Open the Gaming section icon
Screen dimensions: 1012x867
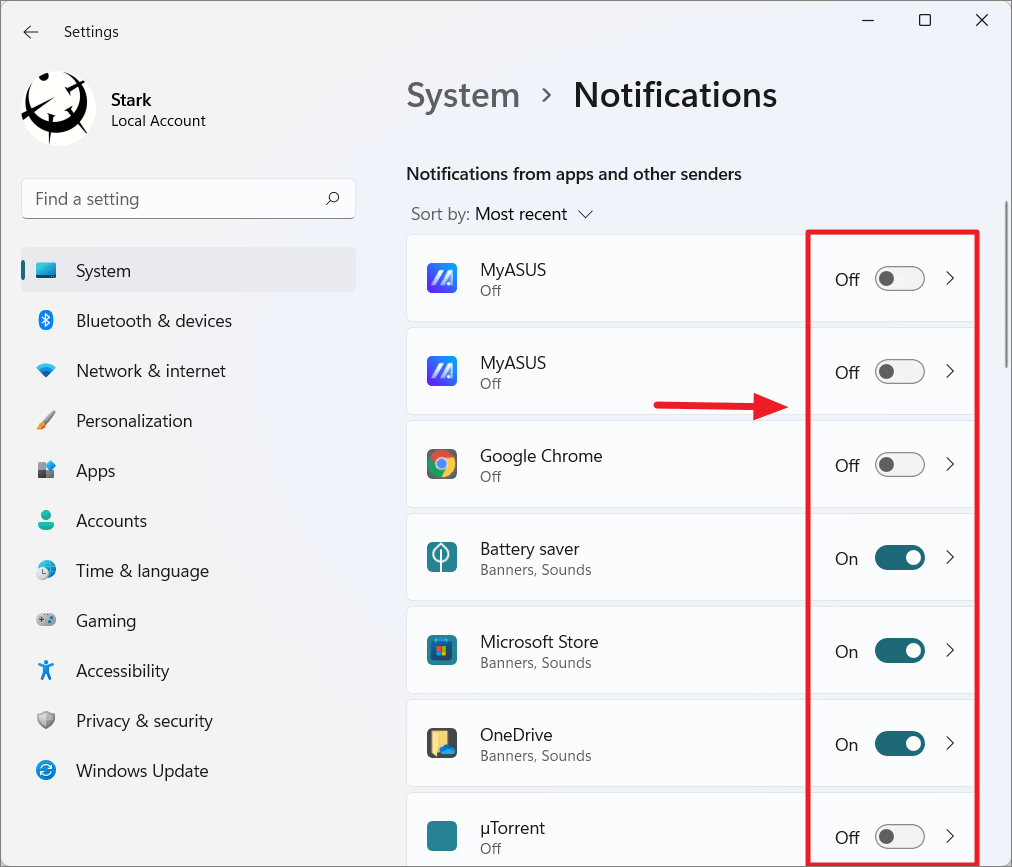(46, 620)
